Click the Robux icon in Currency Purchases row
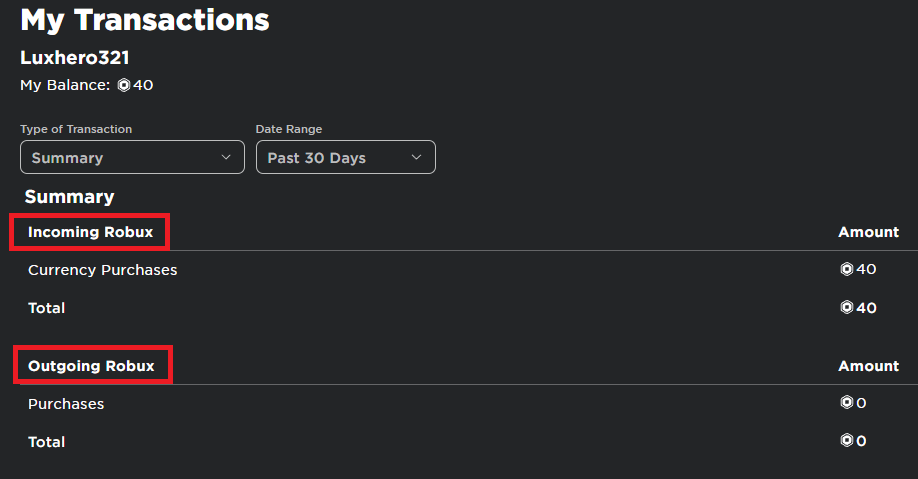Screen dimensions: 918x479 click(x=847, y=269)
